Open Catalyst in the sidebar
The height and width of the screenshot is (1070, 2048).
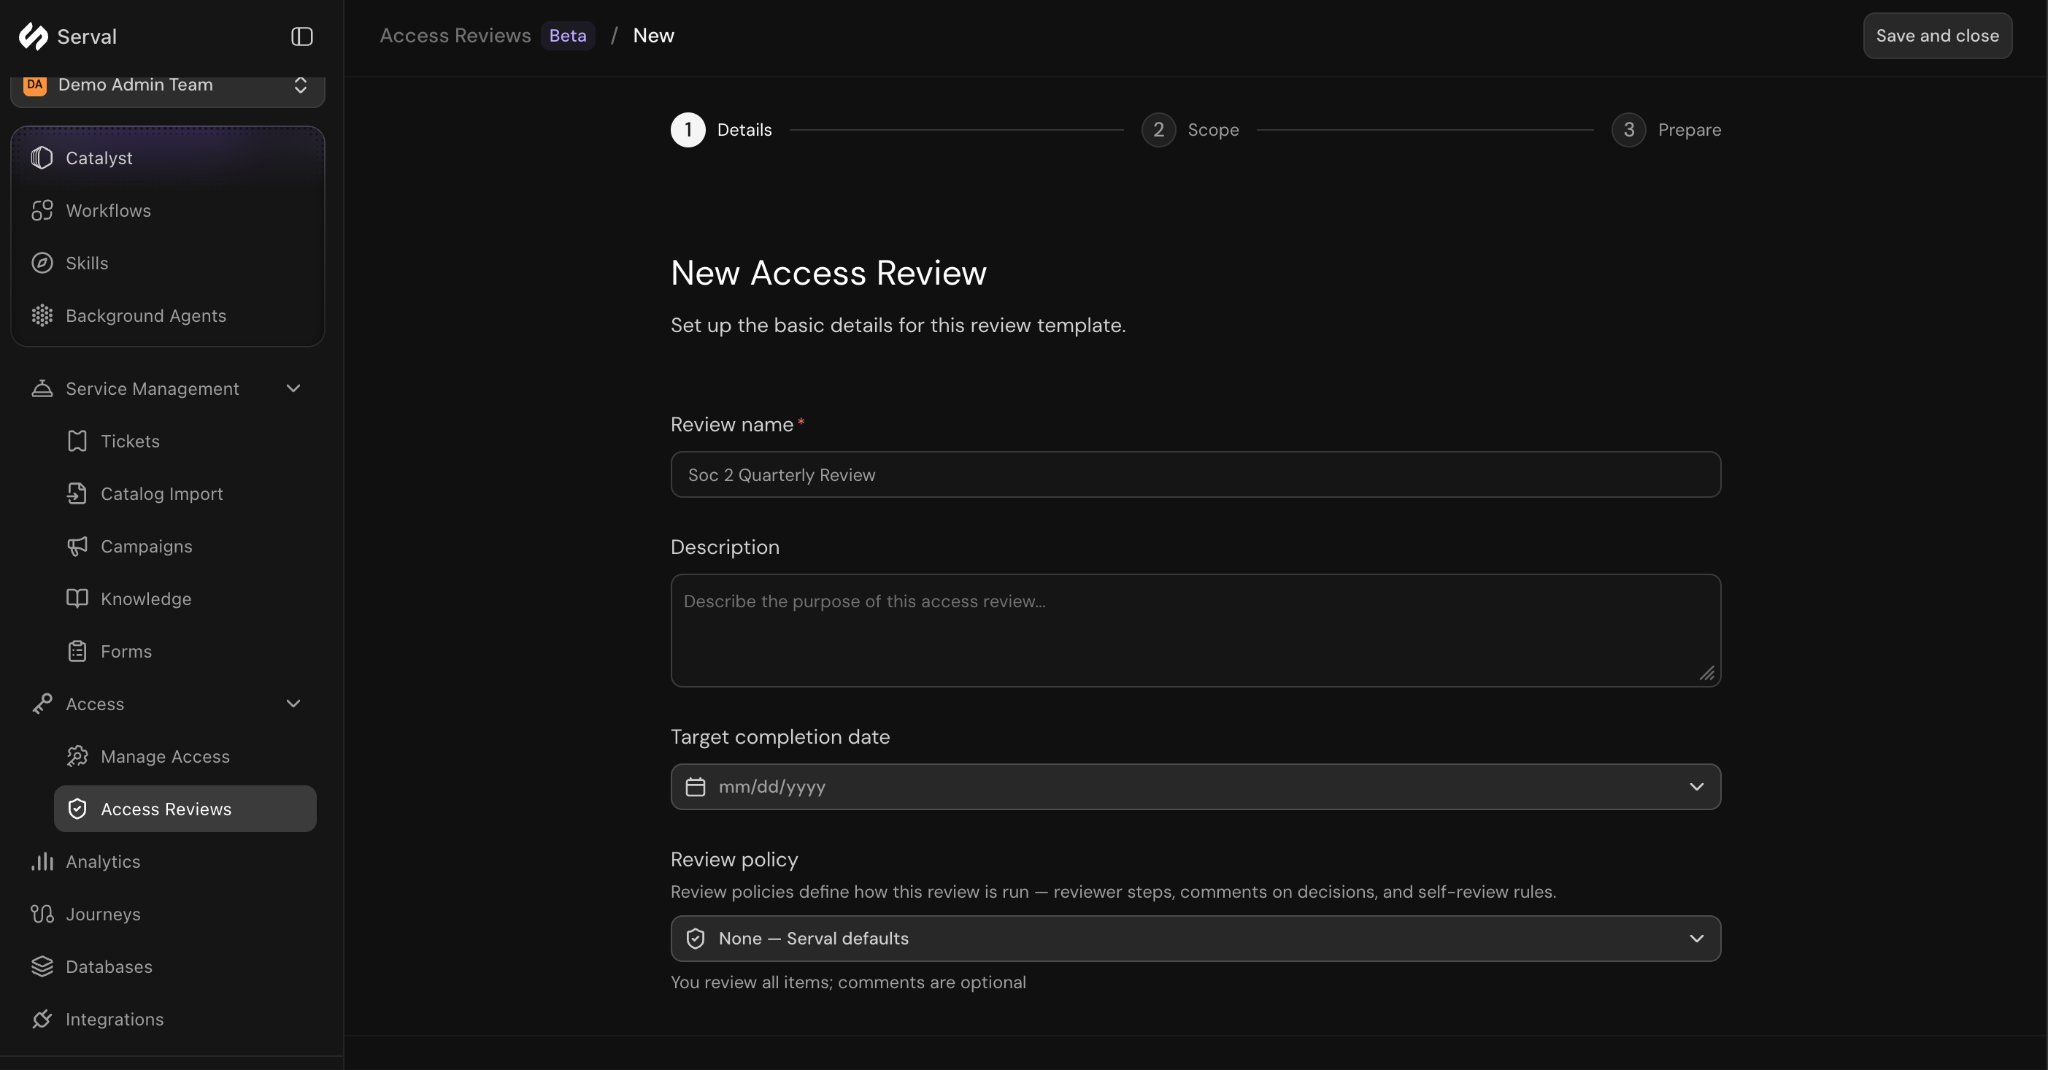pos(168,158)
